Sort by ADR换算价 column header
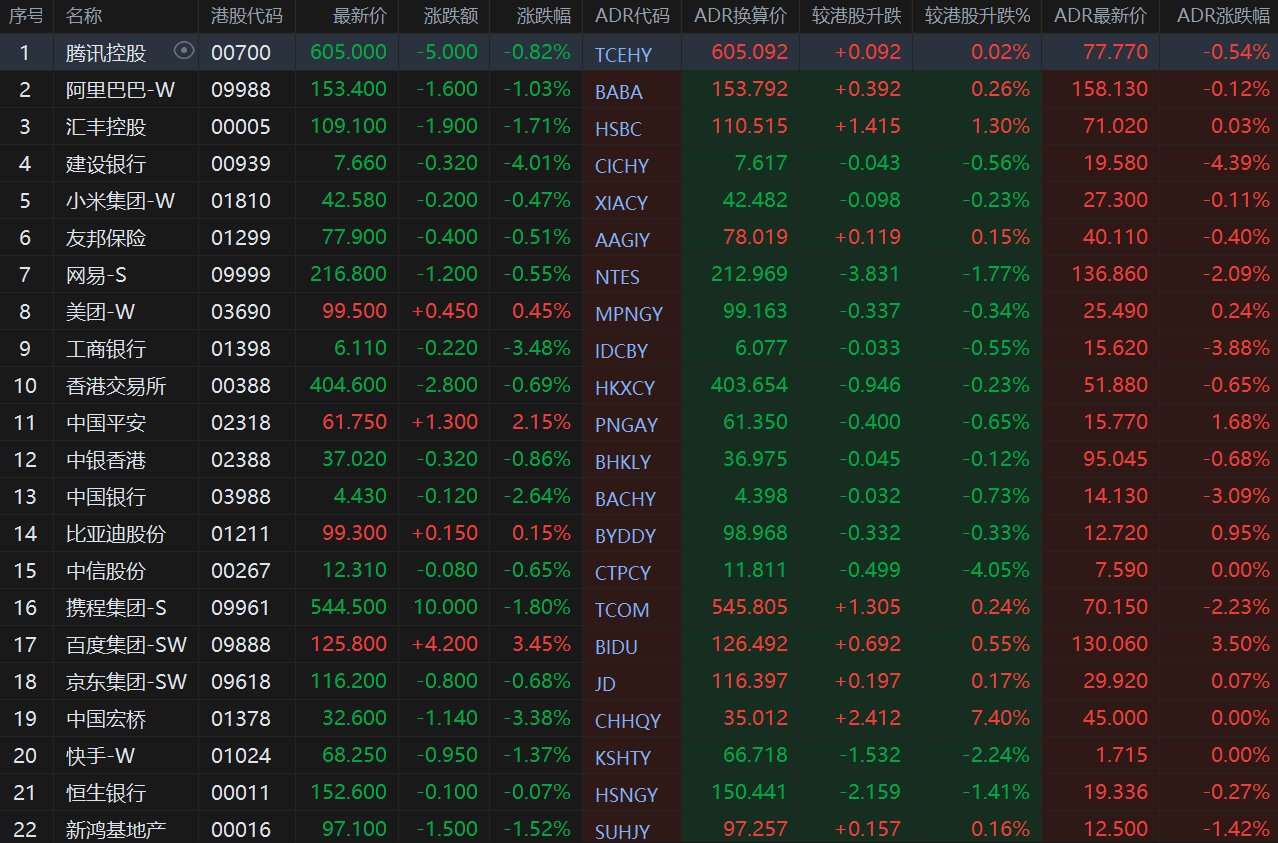The height and width of the screenshot is (843, 1278). 740,16
